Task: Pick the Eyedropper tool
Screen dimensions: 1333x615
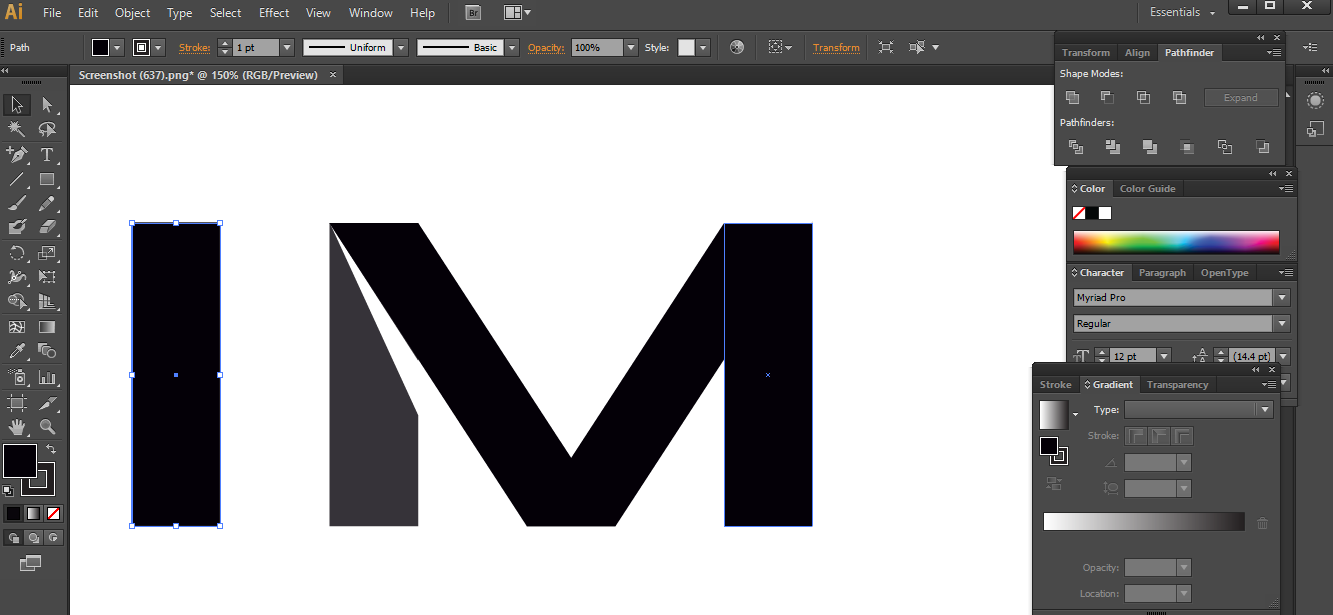Action: tap(16, 352)
